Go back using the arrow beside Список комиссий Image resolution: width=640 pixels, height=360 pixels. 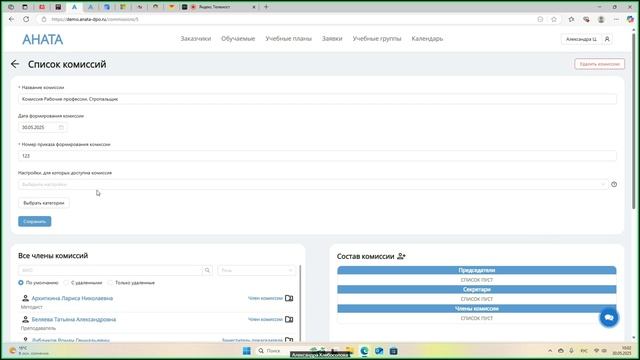click(15, 64)
